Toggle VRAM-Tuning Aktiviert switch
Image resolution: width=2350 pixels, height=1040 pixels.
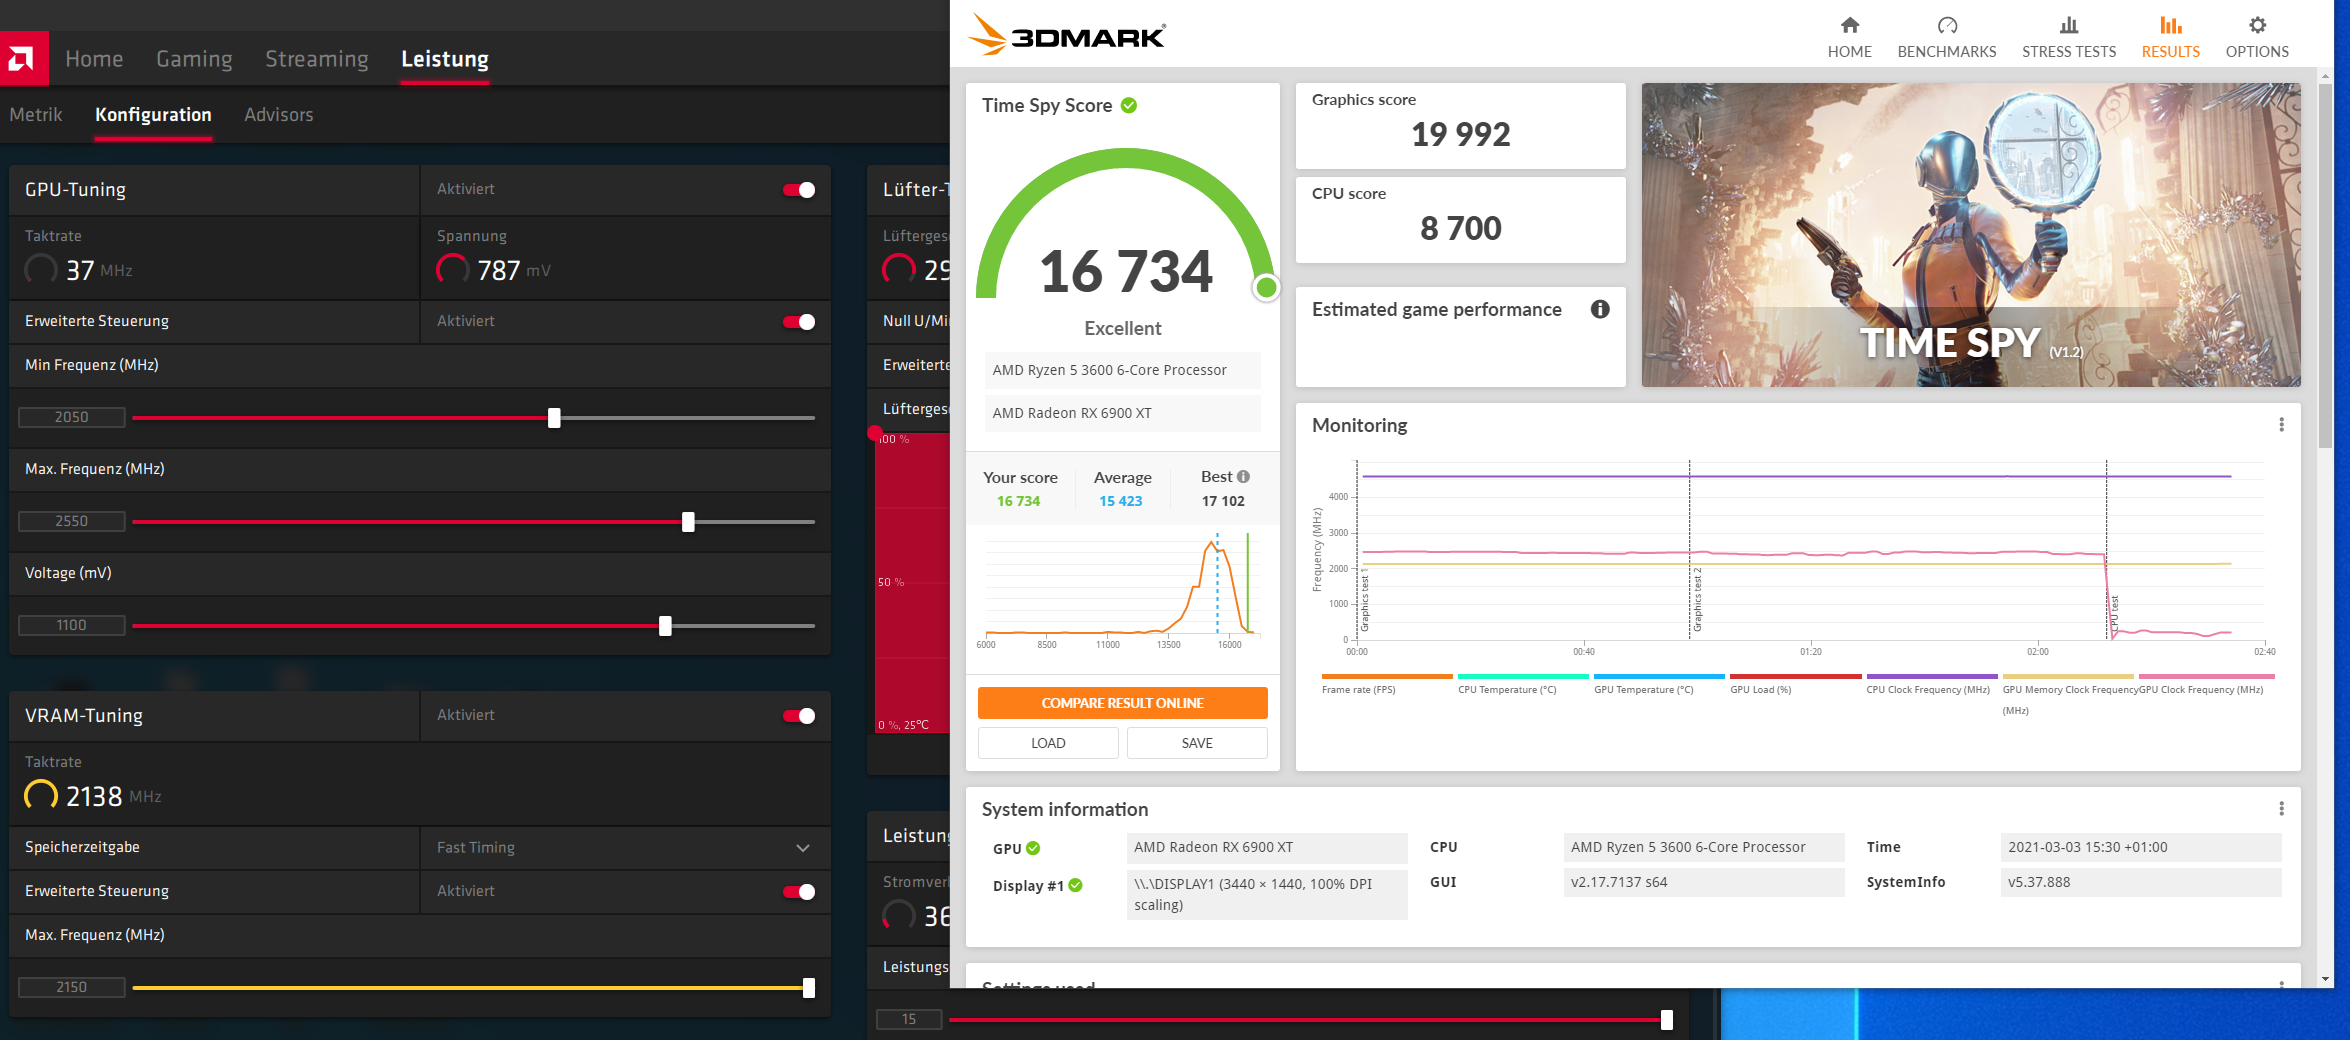[x=799, y=716]
